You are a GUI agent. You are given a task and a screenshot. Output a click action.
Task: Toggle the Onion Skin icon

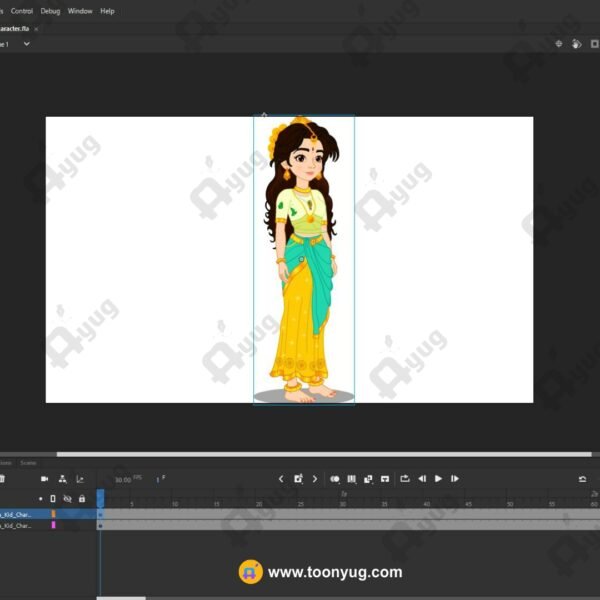tap(335, 479)
